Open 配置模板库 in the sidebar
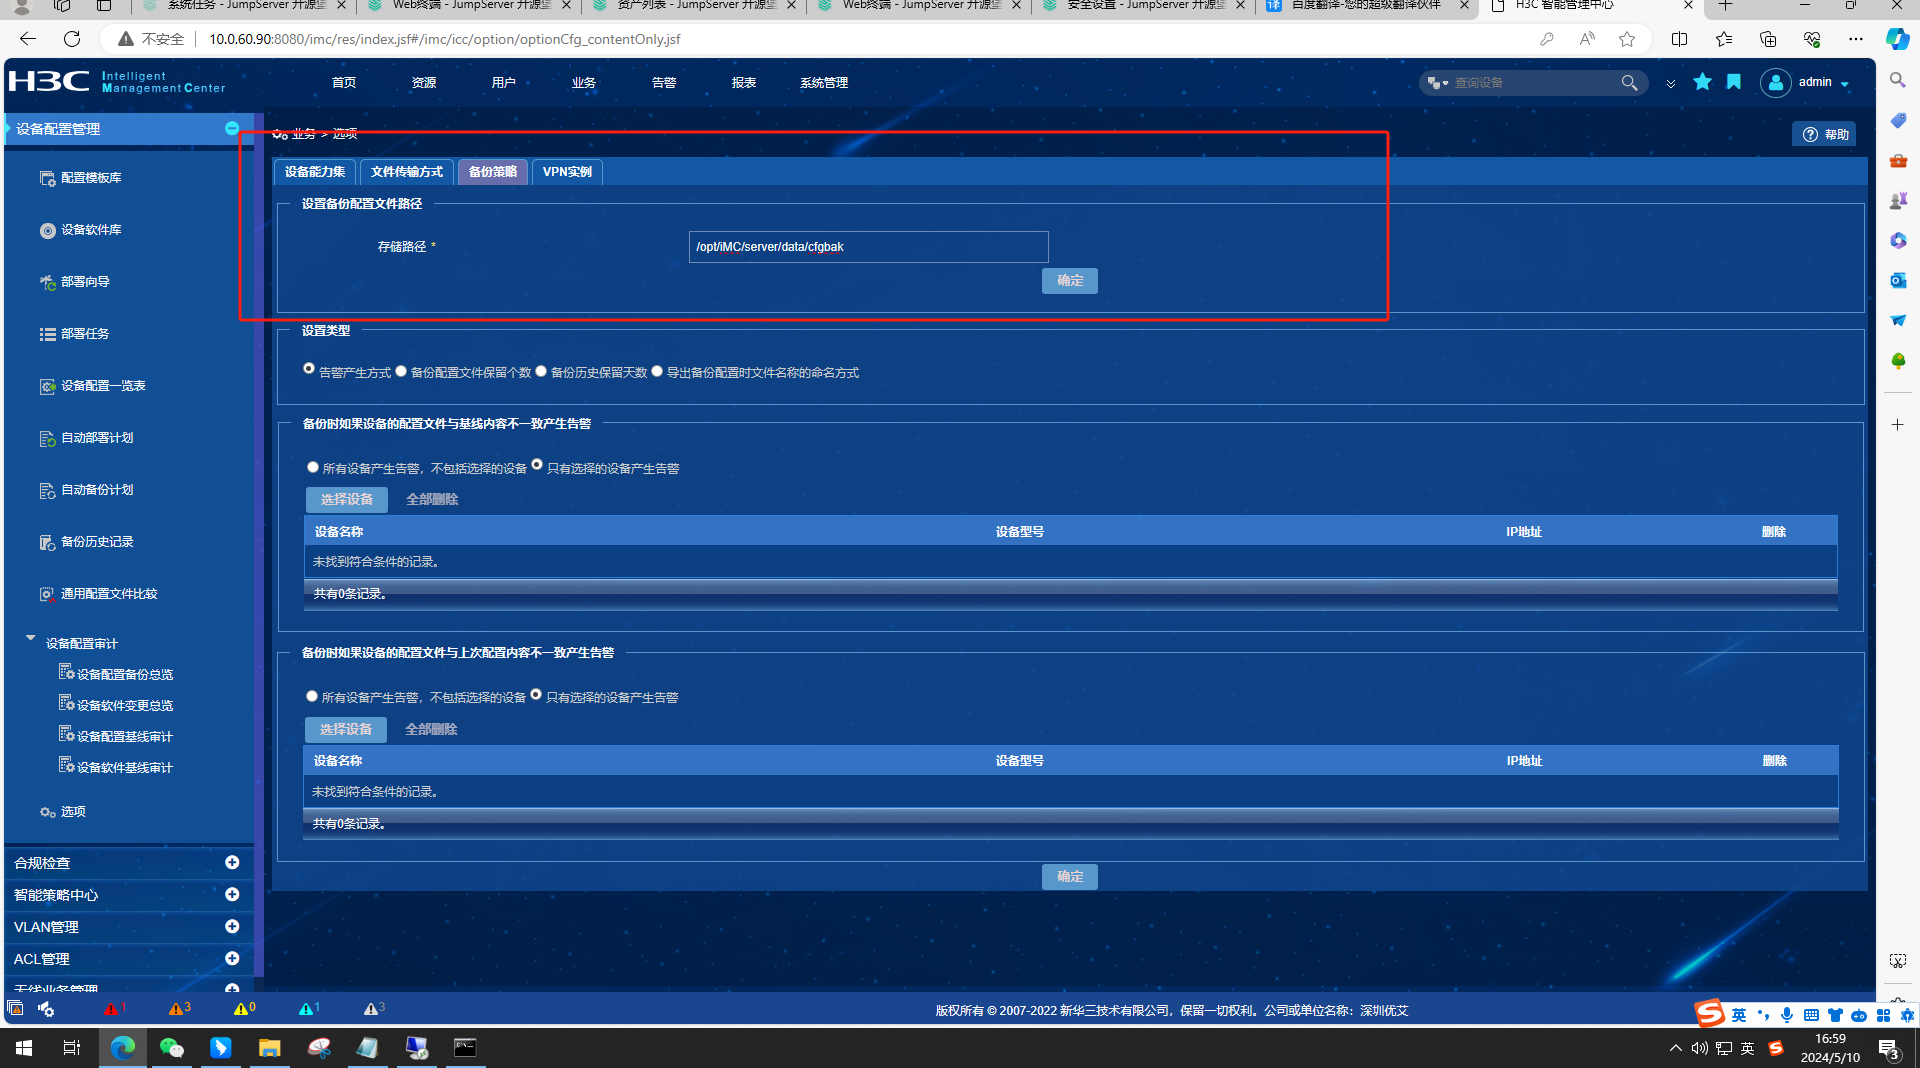Image resolution: width=1920 pixels, height=1068 pixels. pos(81,178)
